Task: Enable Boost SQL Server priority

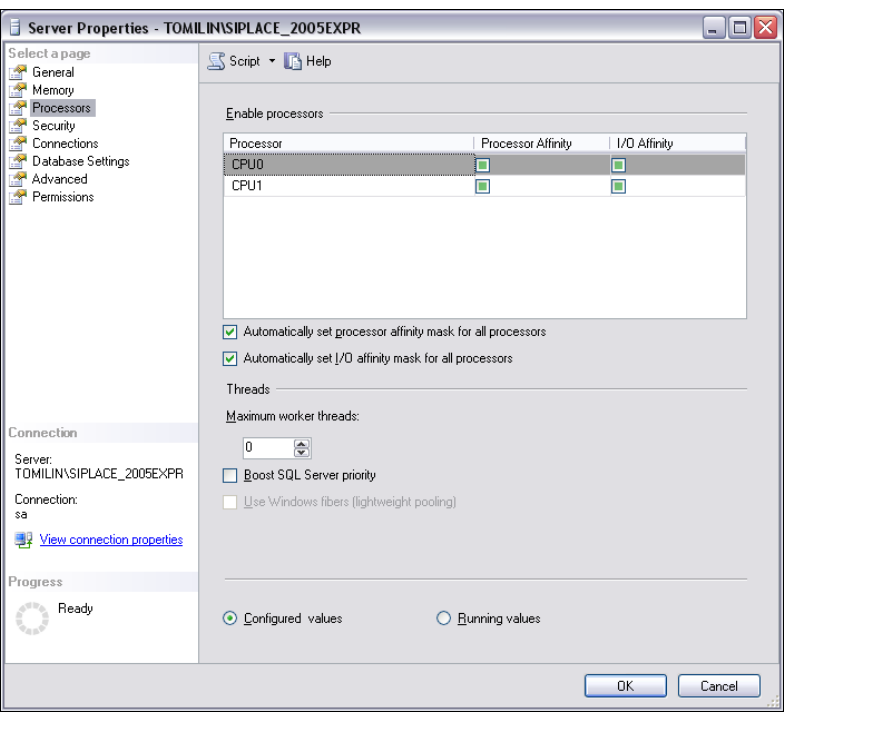Action: [x=230, y=475]
